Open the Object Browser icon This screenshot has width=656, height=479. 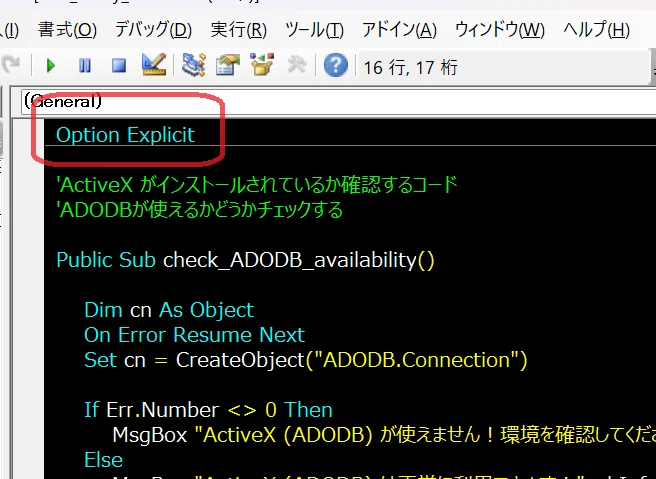pos(261,65)
